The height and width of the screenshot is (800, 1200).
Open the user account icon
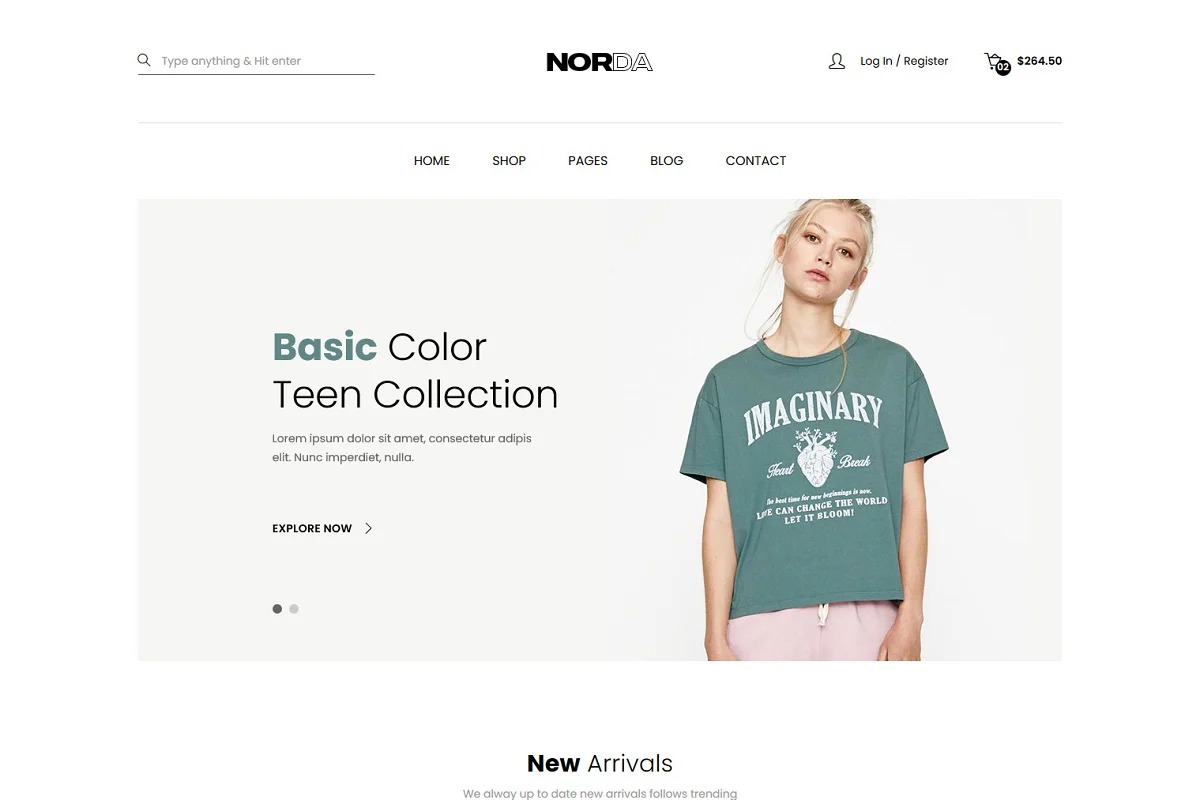click(x=837, y=61)
